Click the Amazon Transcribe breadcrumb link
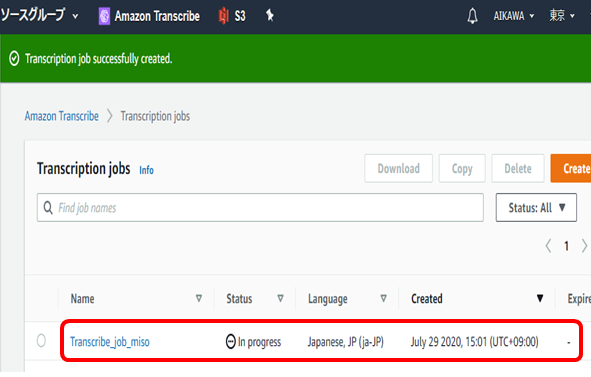The image size is (591, 377). point(62,116)
